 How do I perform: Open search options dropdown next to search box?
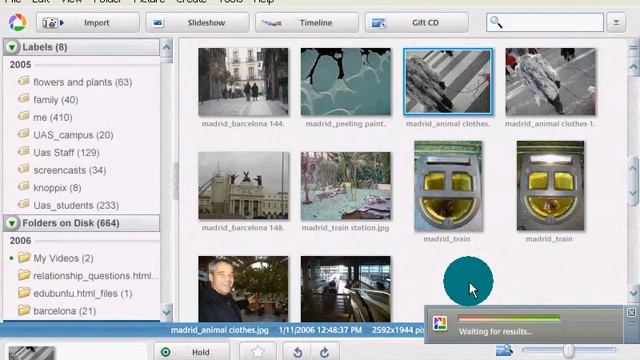(x=616, y=22)
